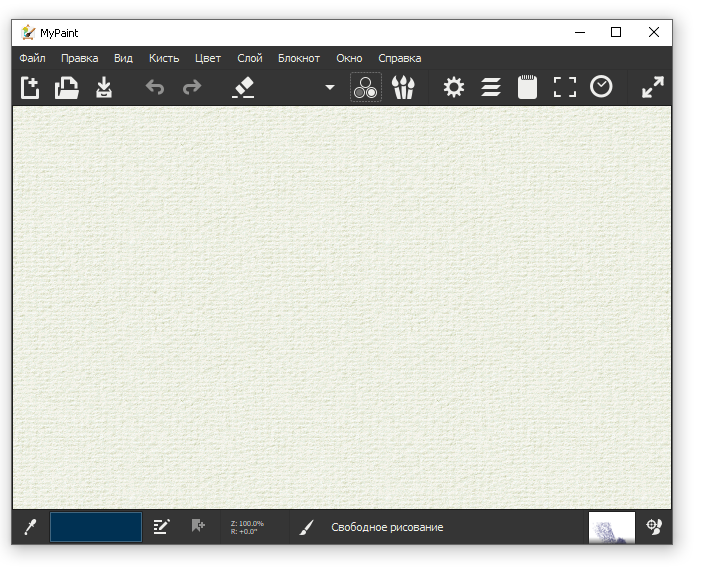The height and width of the screenshot is (581, 708).
Task: Open the brush and color history clock icon
Action: 601,87
